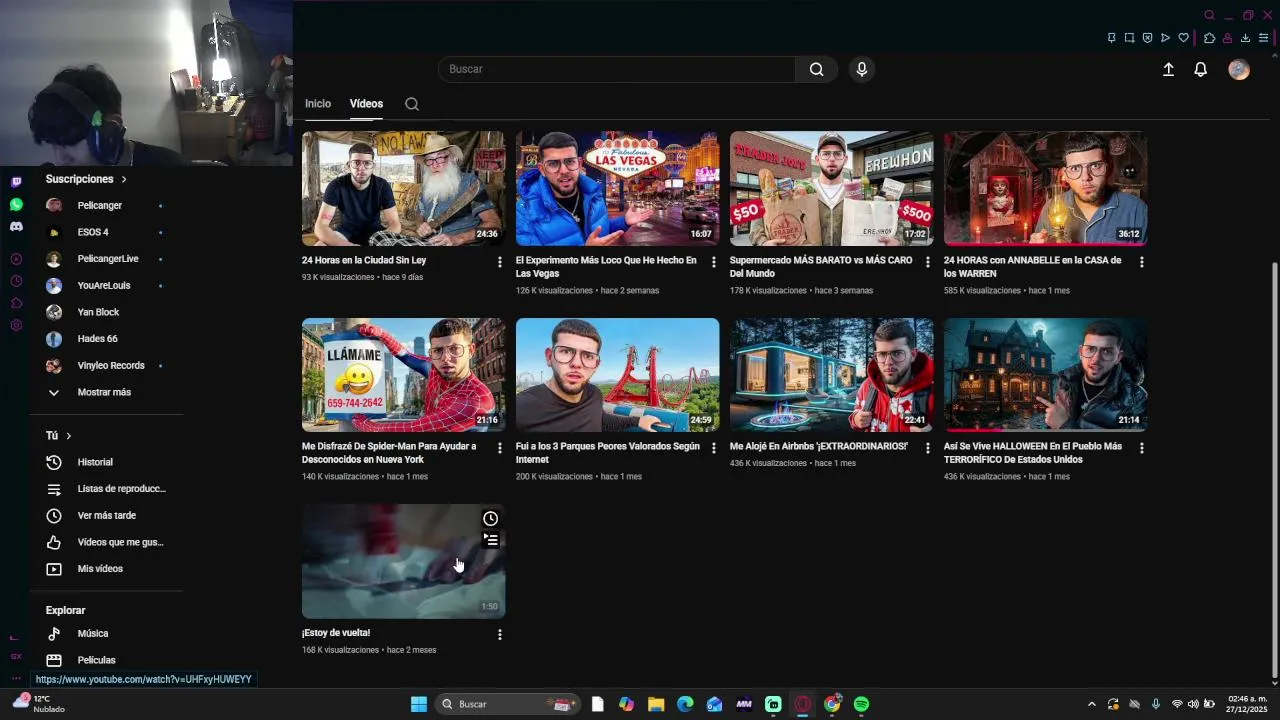Click the upload arrow icon
1280x720 pixels.
(x=1168, y=69)
